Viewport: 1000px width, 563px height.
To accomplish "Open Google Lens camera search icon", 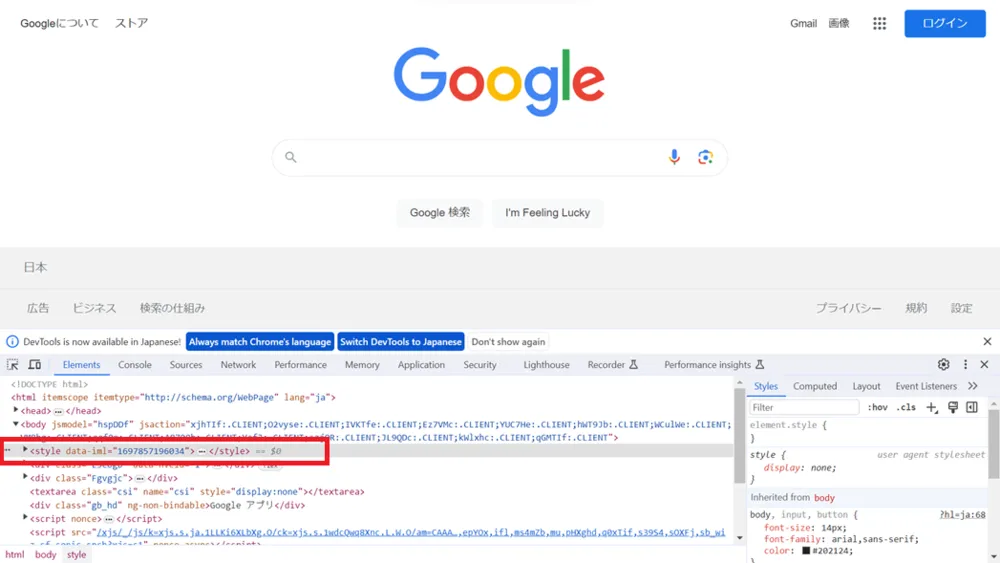I will (705, 157).
